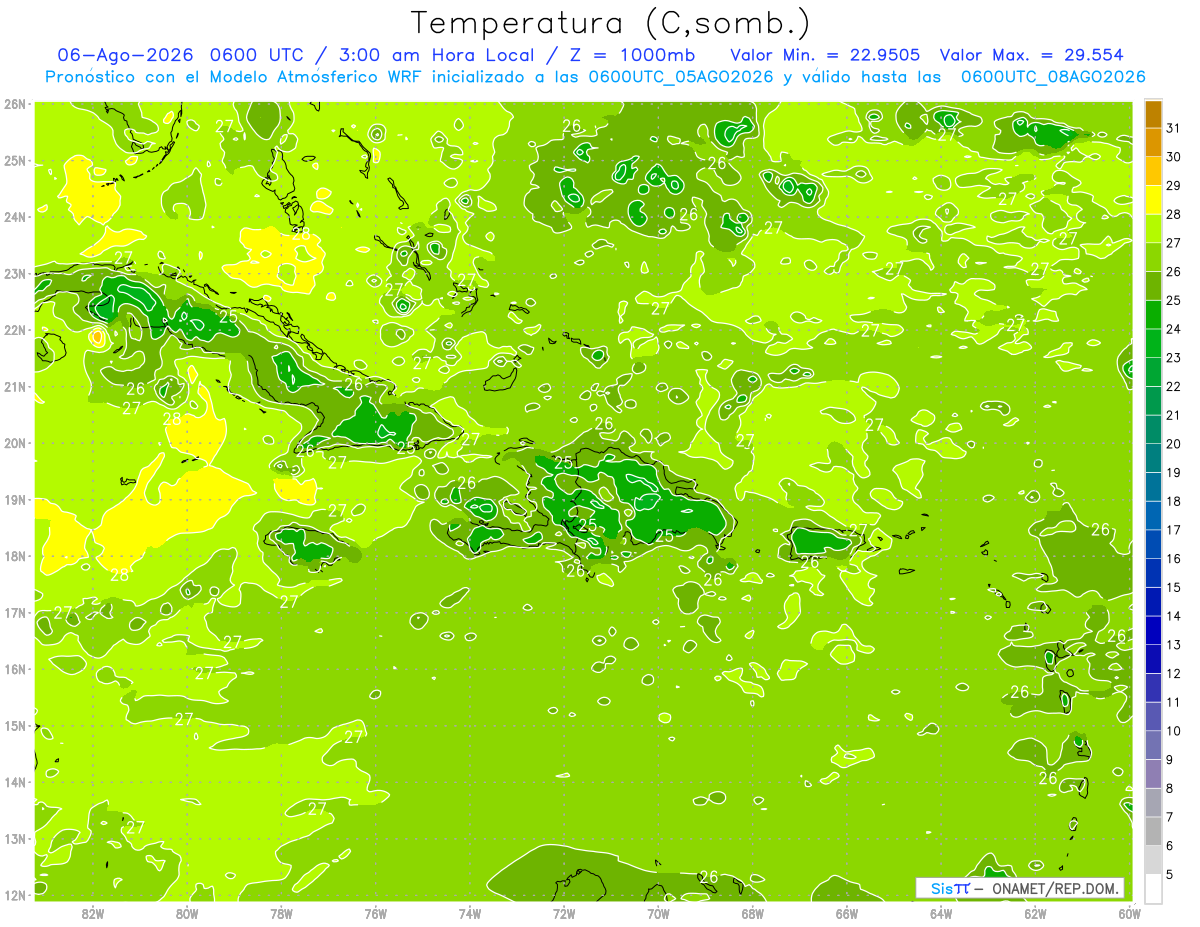Pick the teal swatch between 19 and 20
Viewport: 1200px width, 927px height.
click(1153, 458)
